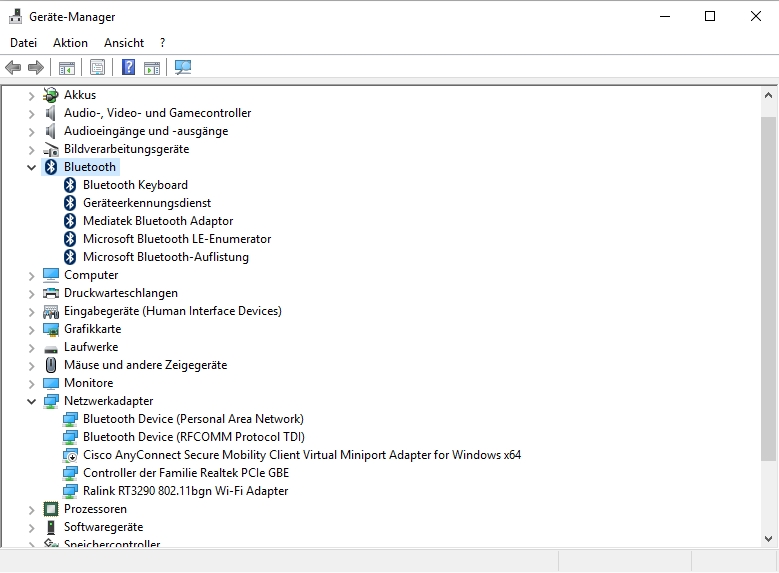Expand Audio-, Video- und Gamecontroller
This screenshot has width=779, height=573.
pos(31,114)
